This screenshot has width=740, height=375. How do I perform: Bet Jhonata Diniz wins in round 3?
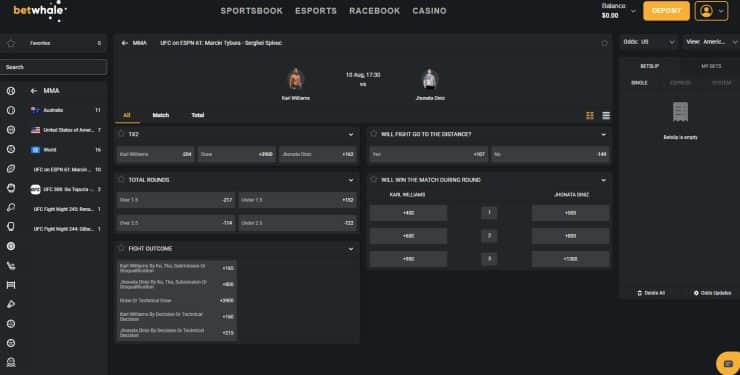click(x=571, y=259)
